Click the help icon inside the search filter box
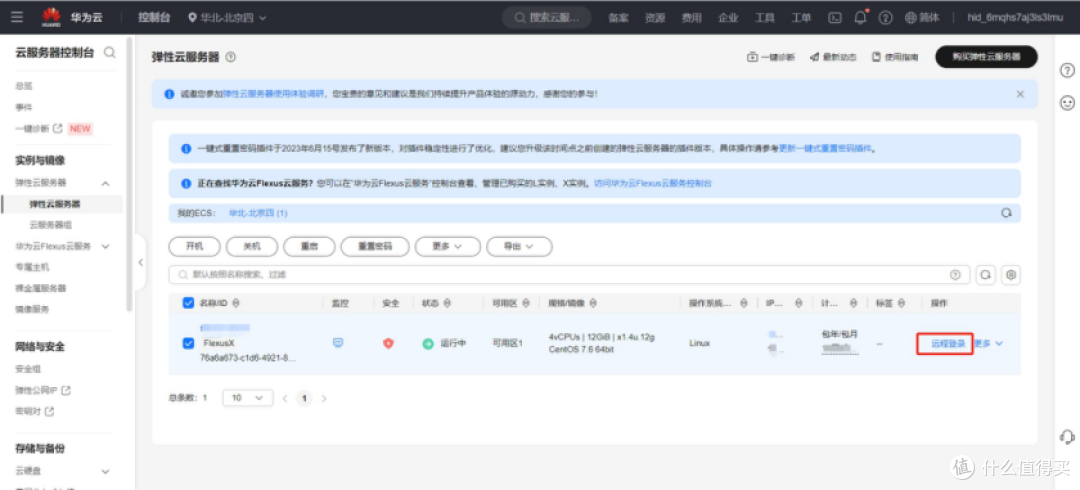Viewport: 1080px width, 490px height. point(955,274)
